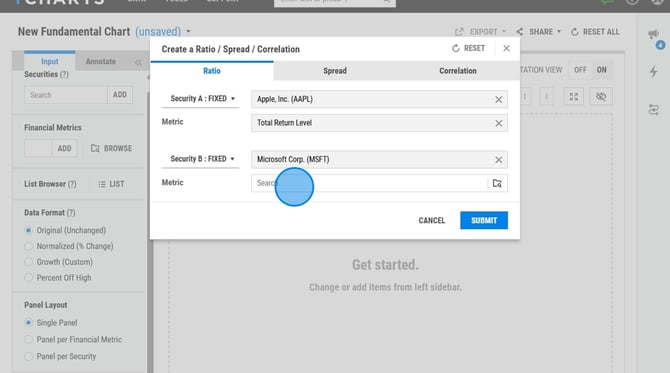Click the Securities (?) help label

[46, 74]
